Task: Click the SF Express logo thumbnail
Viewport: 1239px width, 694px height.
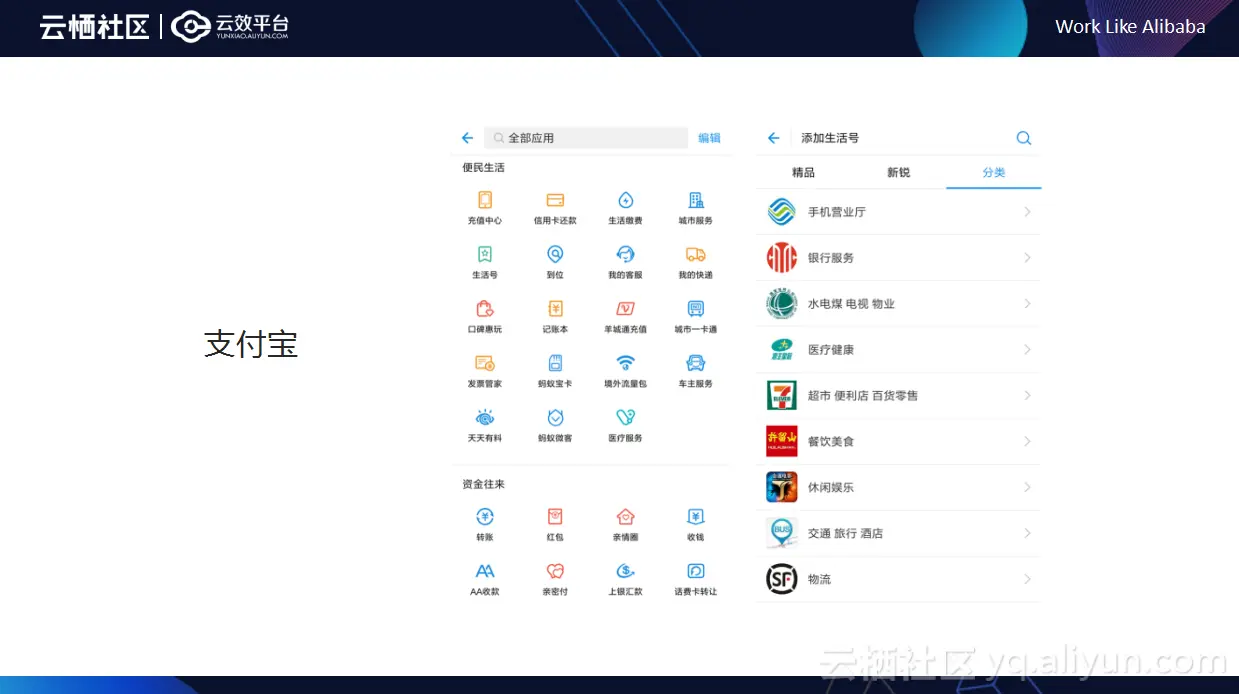Action: point(781,579)
